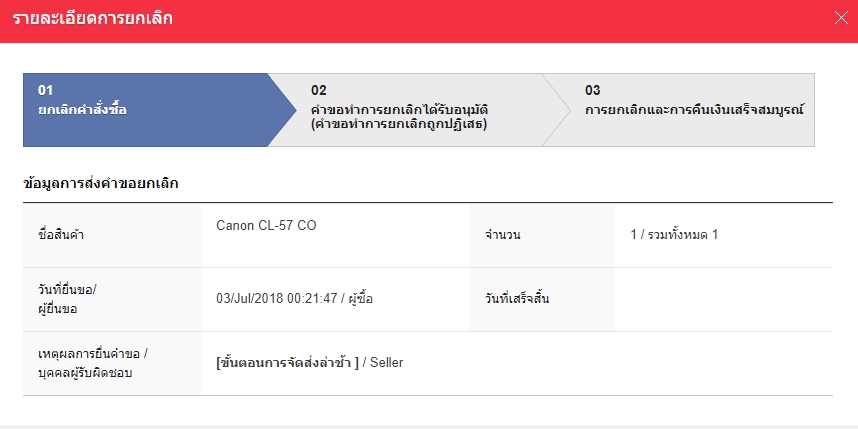Close the cancellation details dialog
Viewport: 858px width, 429px height.
(x=842, y=17)
